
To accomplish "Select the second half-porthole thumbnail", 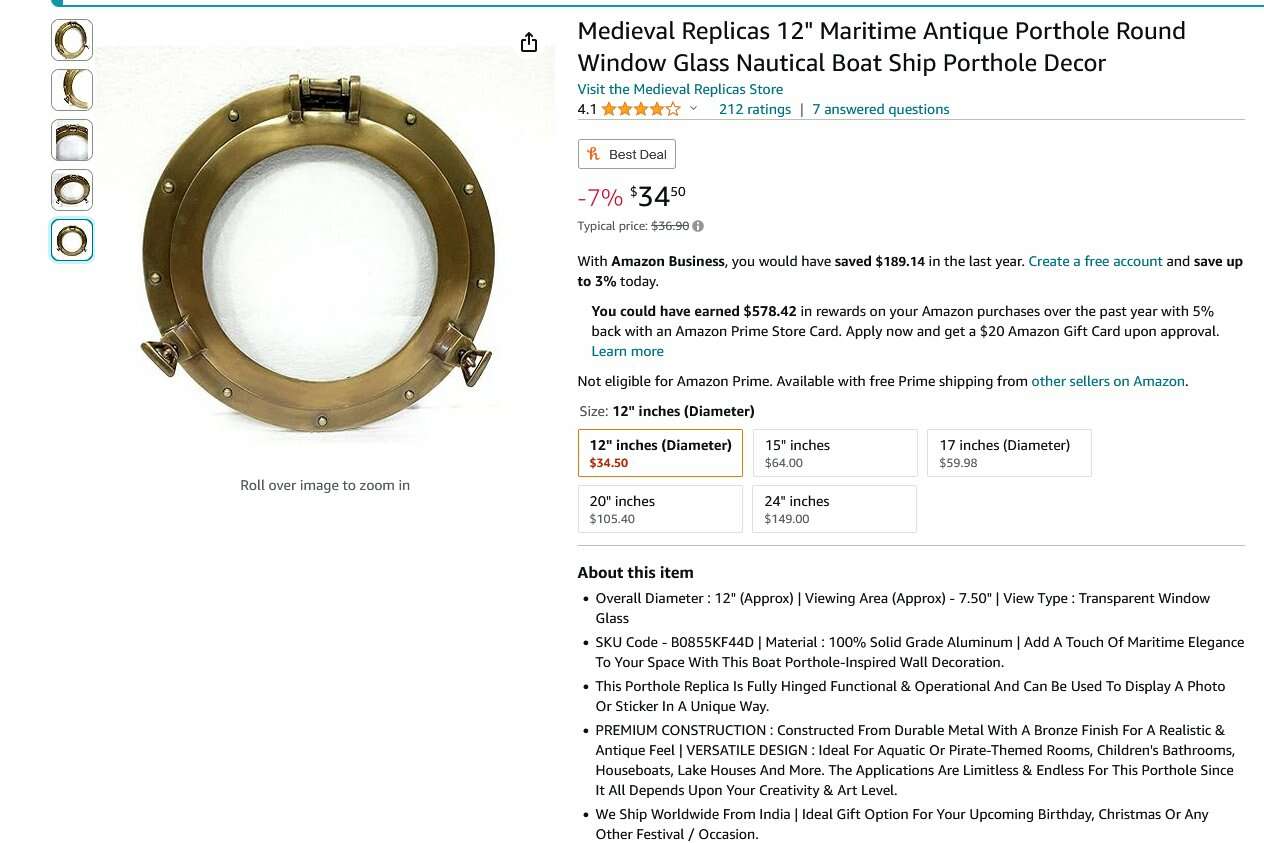I will [71, 90].
